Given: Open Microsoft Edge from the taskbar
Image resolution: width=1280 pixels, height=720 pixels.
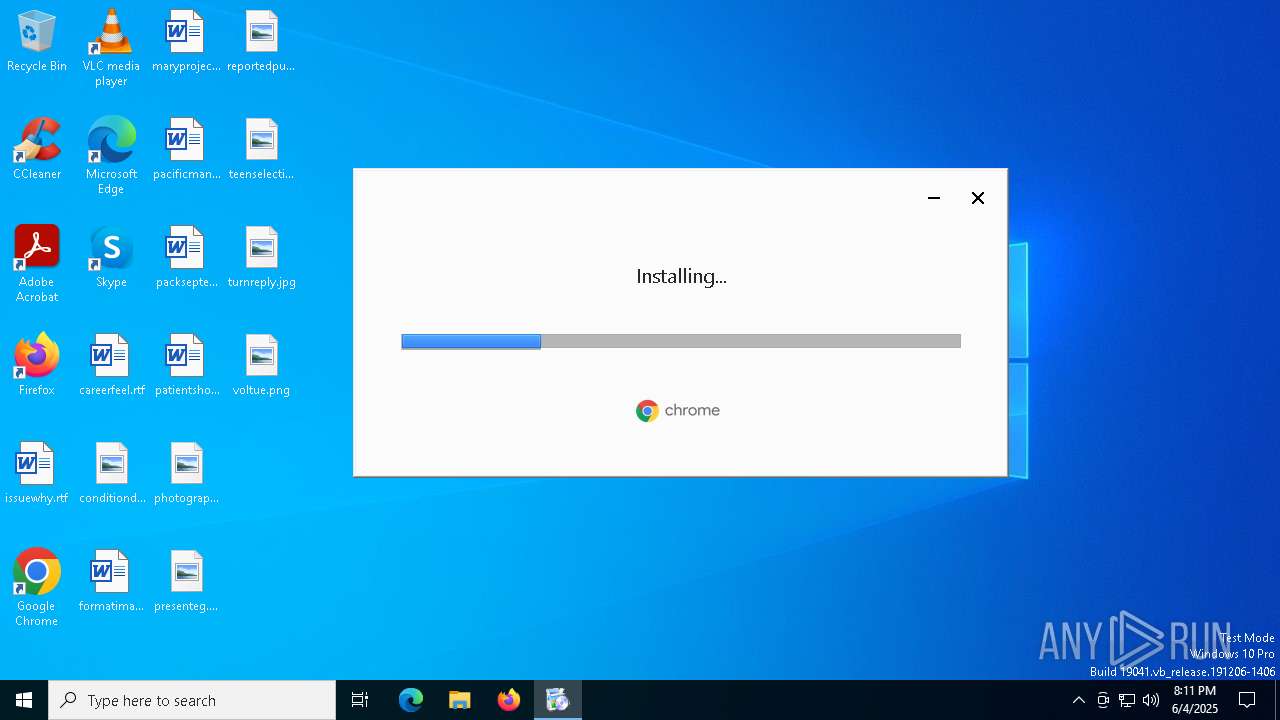Looking at the screenshot, I should coord(411,700).
